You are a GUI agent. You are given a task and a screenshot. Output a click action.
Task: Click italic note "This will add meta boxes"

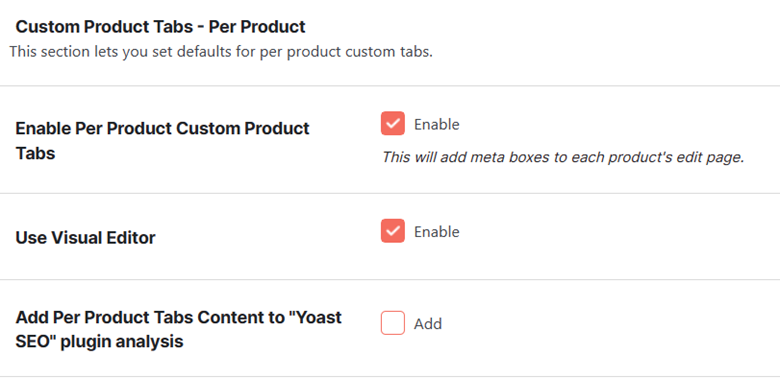[464, 158]
